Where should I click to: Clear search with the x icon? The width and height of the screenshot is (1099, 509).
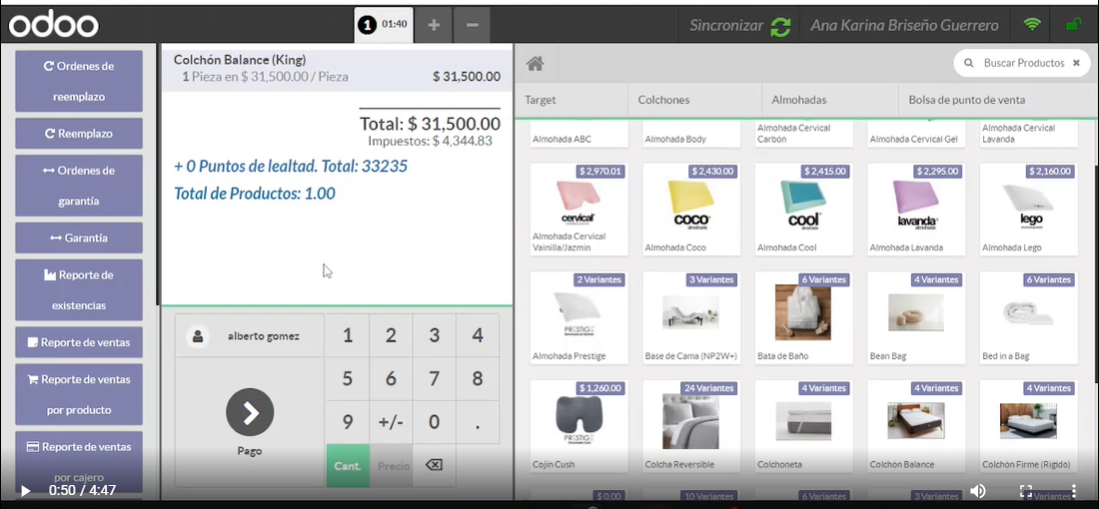[x=1077, y=63]
